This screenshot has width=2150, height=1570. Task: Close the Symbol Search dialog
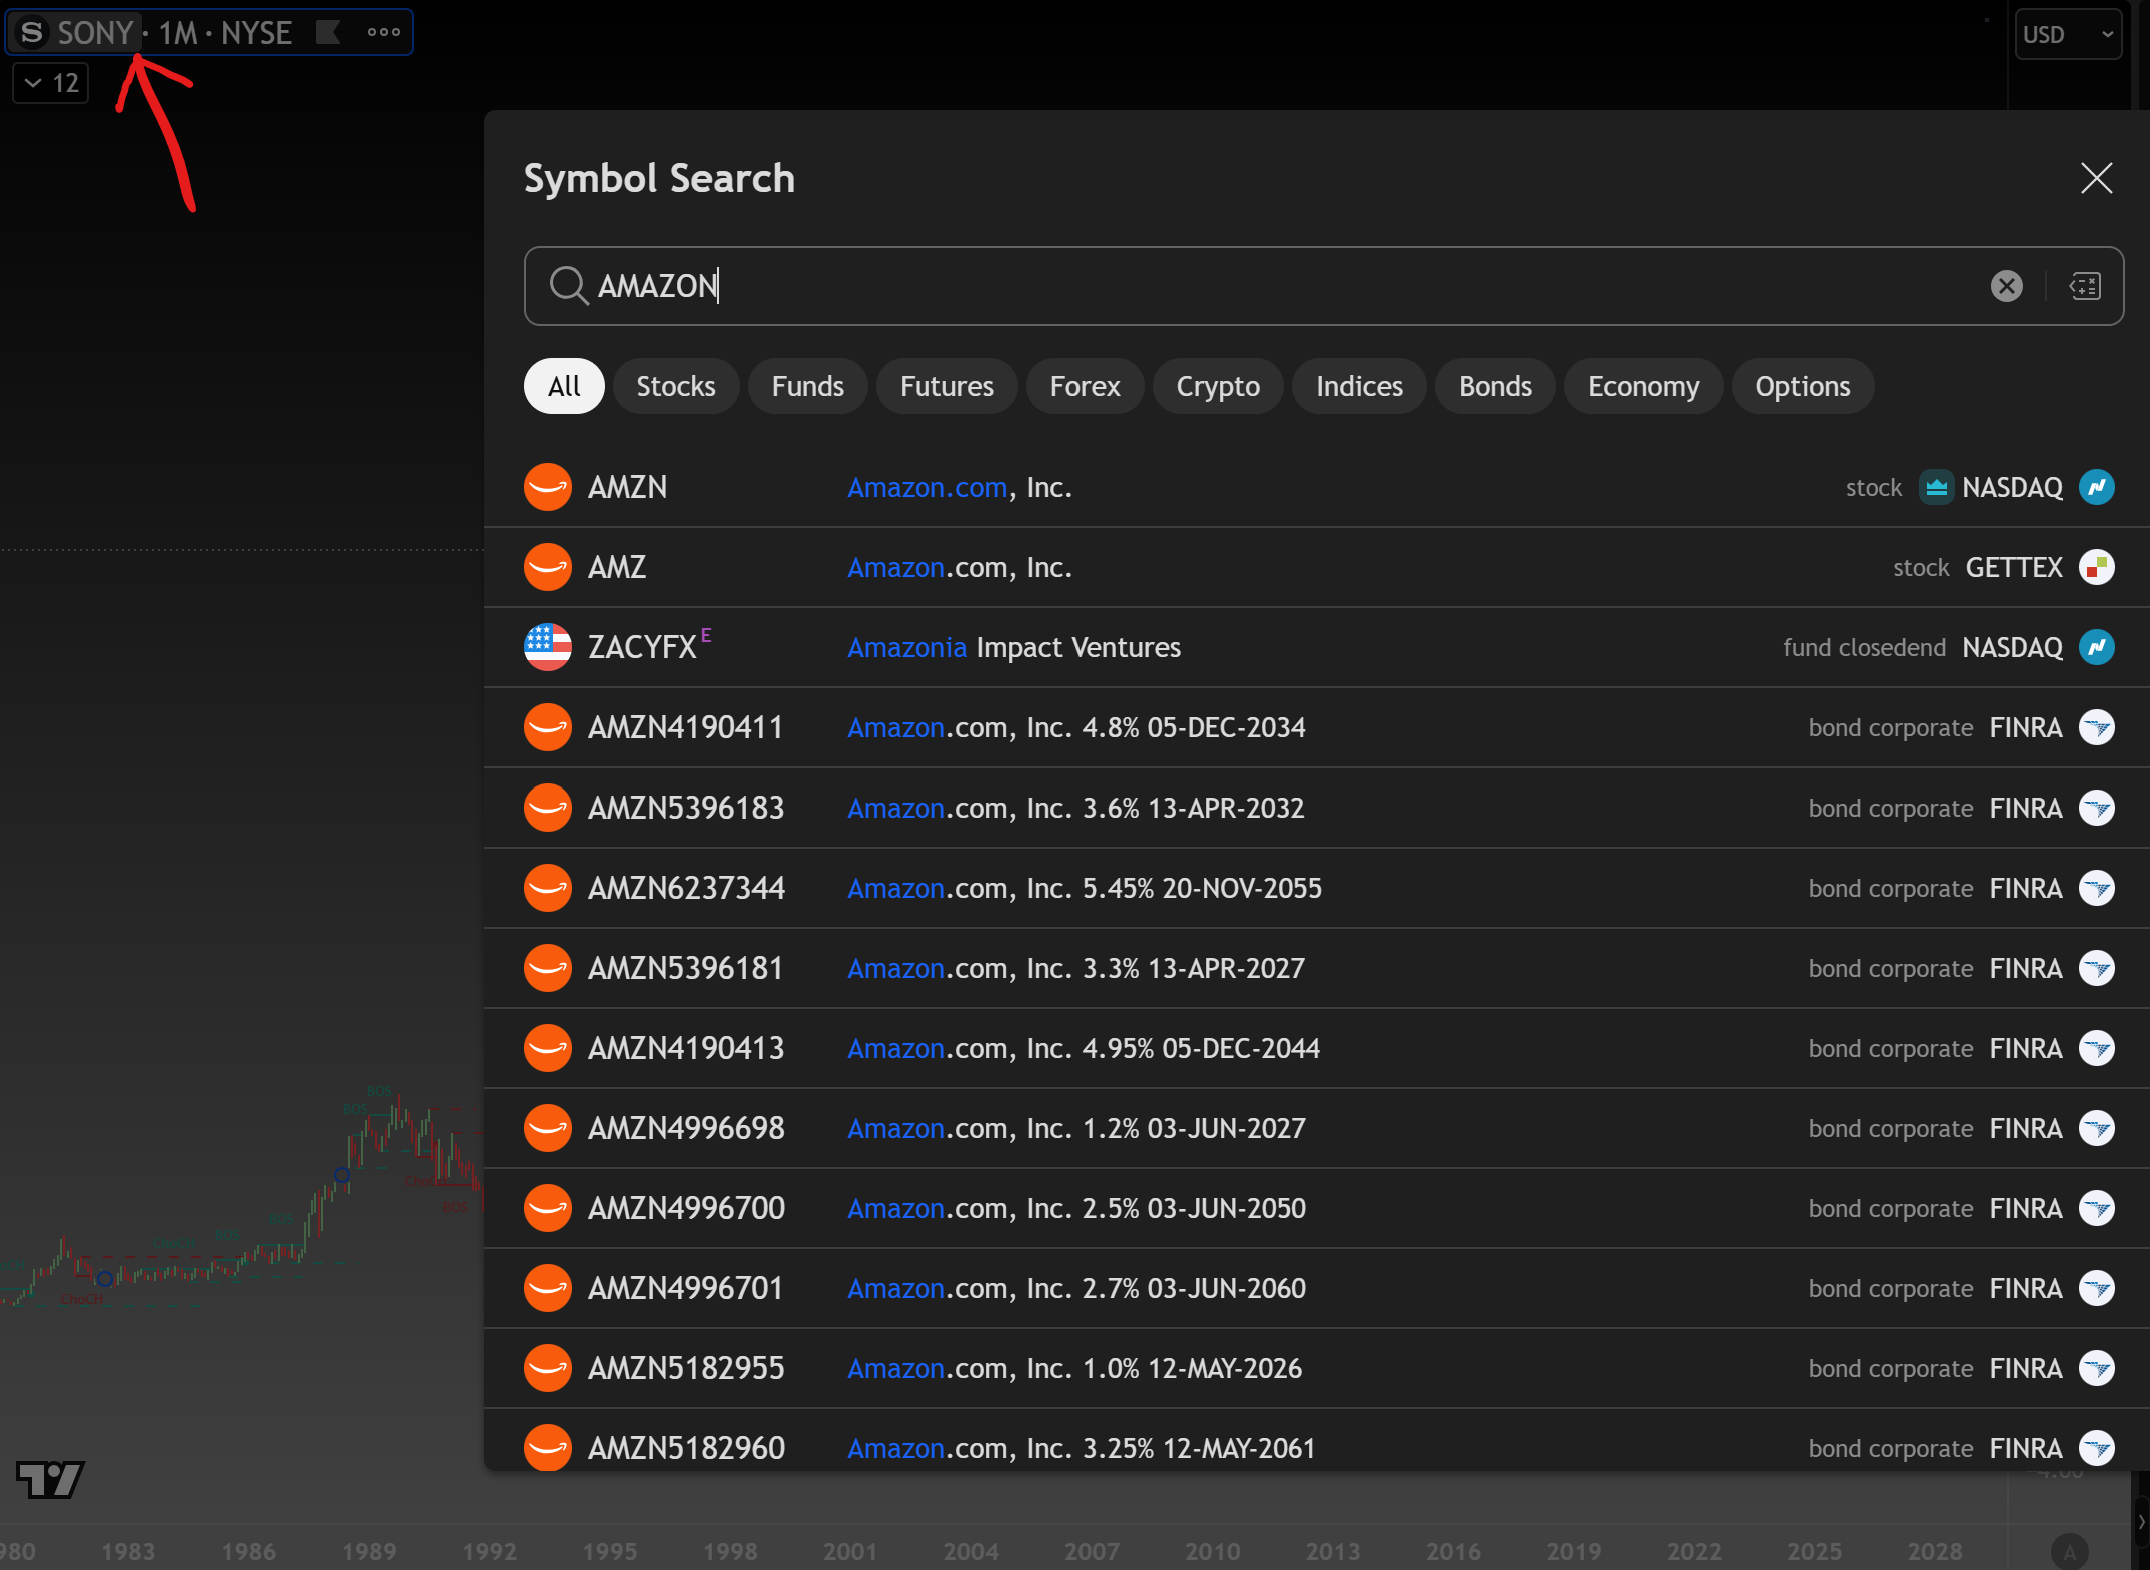2096,179
